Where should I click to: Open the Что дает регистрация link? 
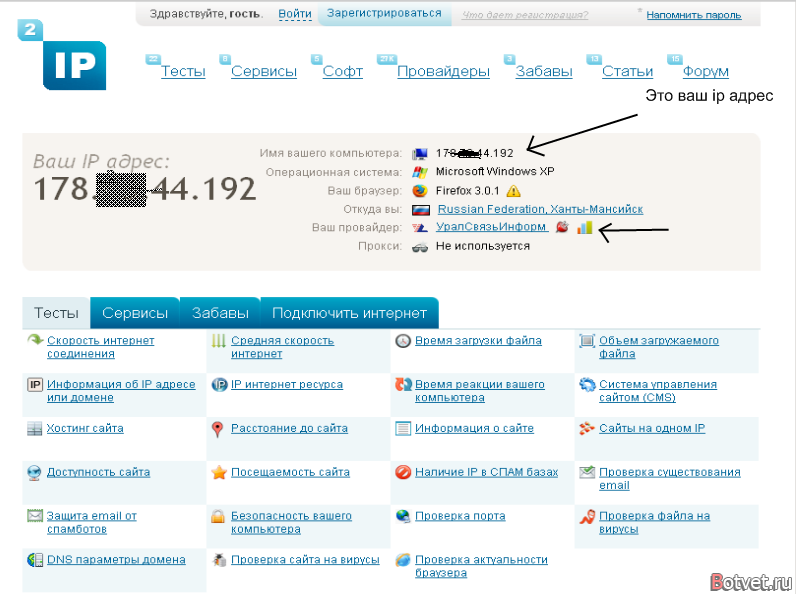[525, 15]
